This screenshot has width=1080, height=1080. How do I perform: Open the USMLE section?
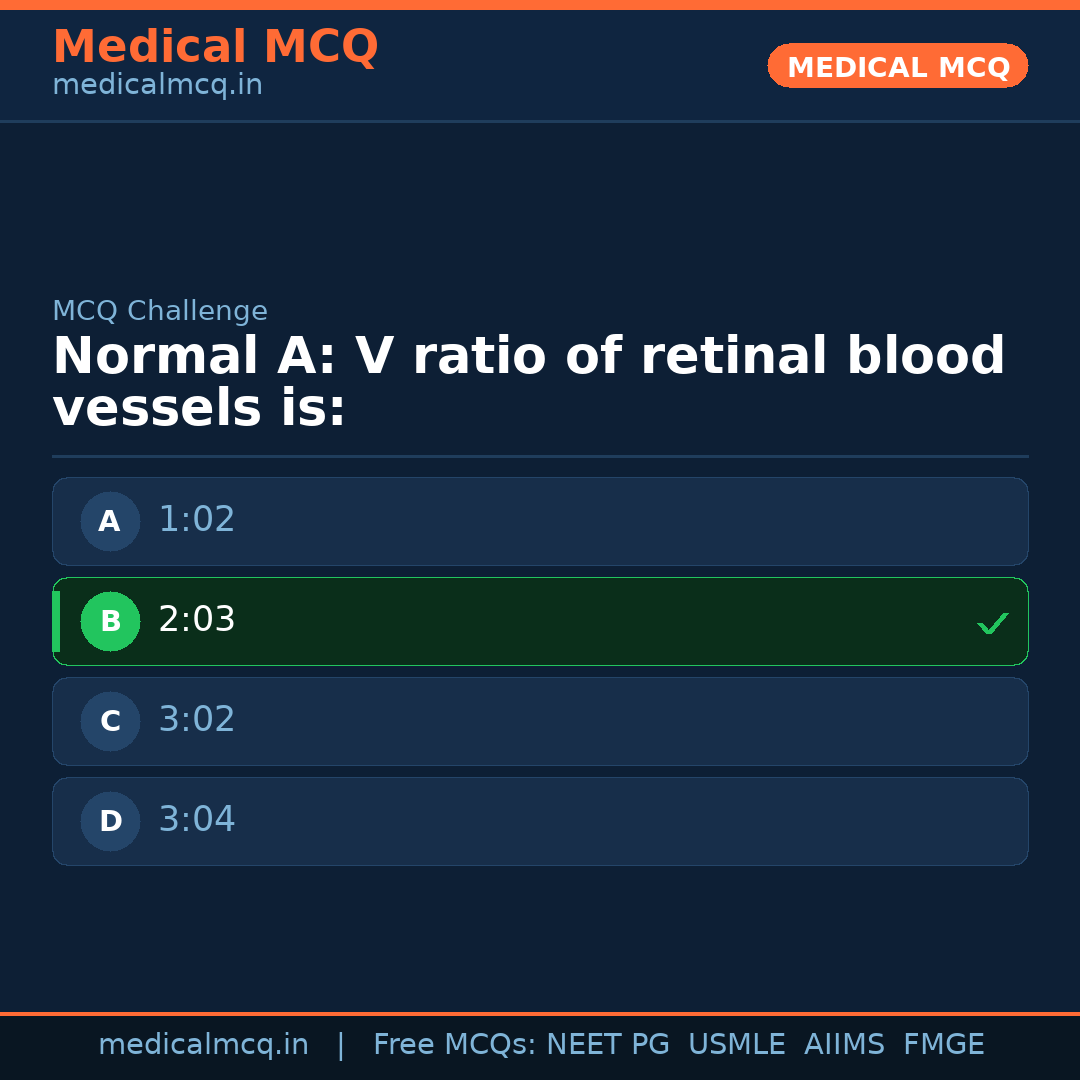pos(737,1043)
